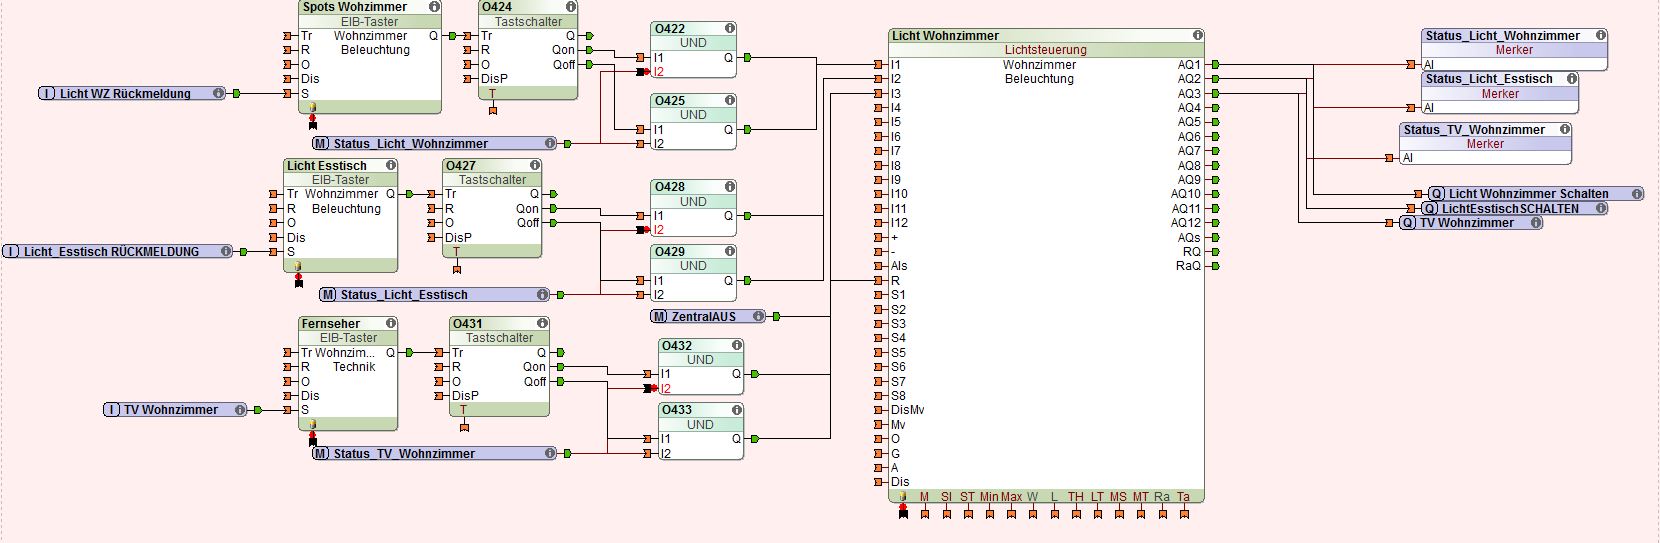This screenshot has height=543, width=1660.
Task: Click the info icon on block O427
Action: click(535, 165)
